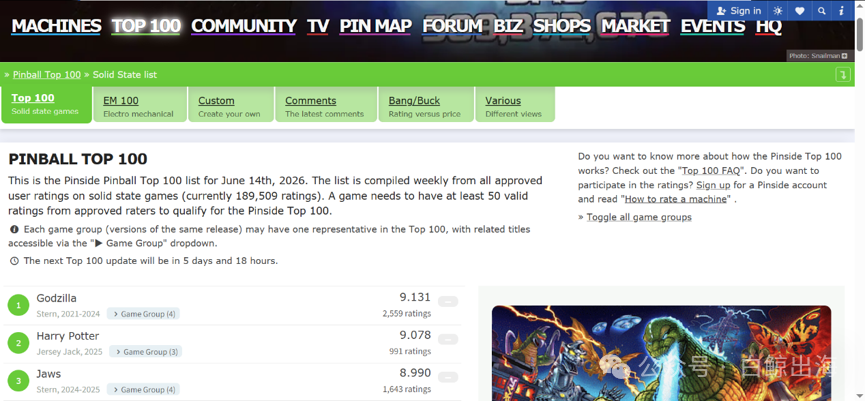Open the SHOPS menu item
Screen dimensions: 865x401
coord(562,26)
